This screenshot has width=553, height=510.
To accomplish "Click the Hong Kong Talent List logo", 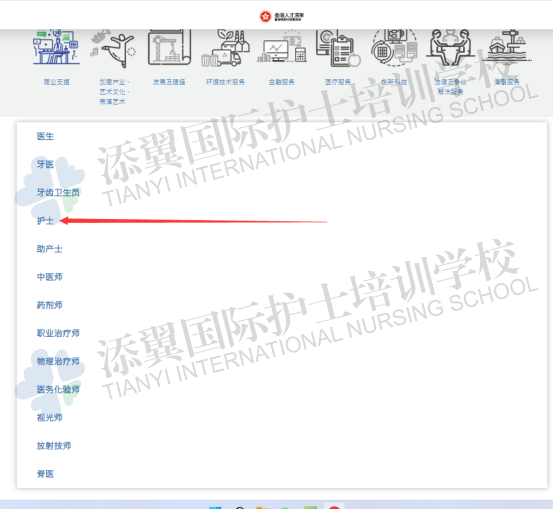I will tap(281, 16).
